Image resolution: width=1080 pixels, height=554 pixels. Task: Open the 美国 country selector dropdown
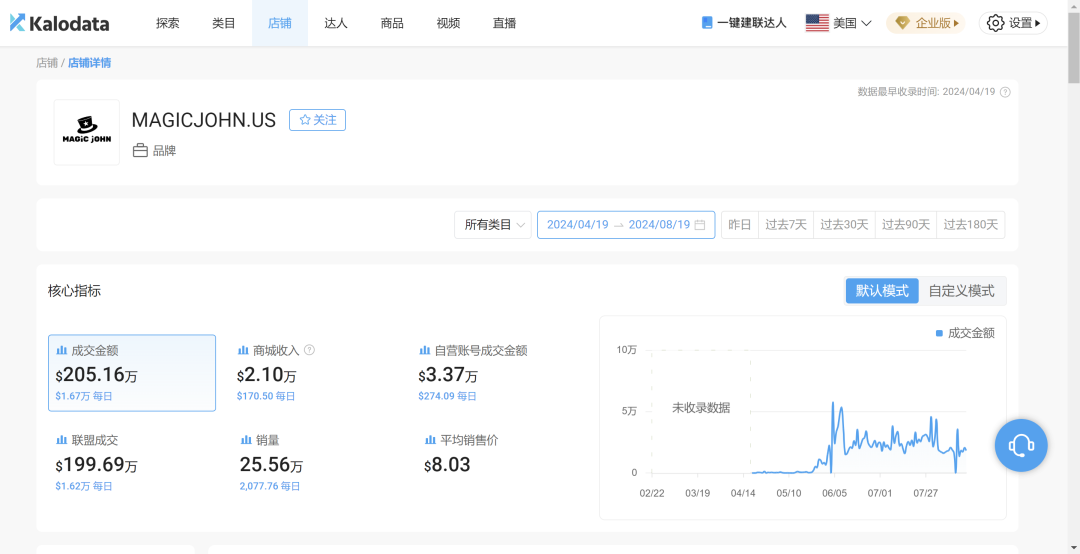coord(838,23)
